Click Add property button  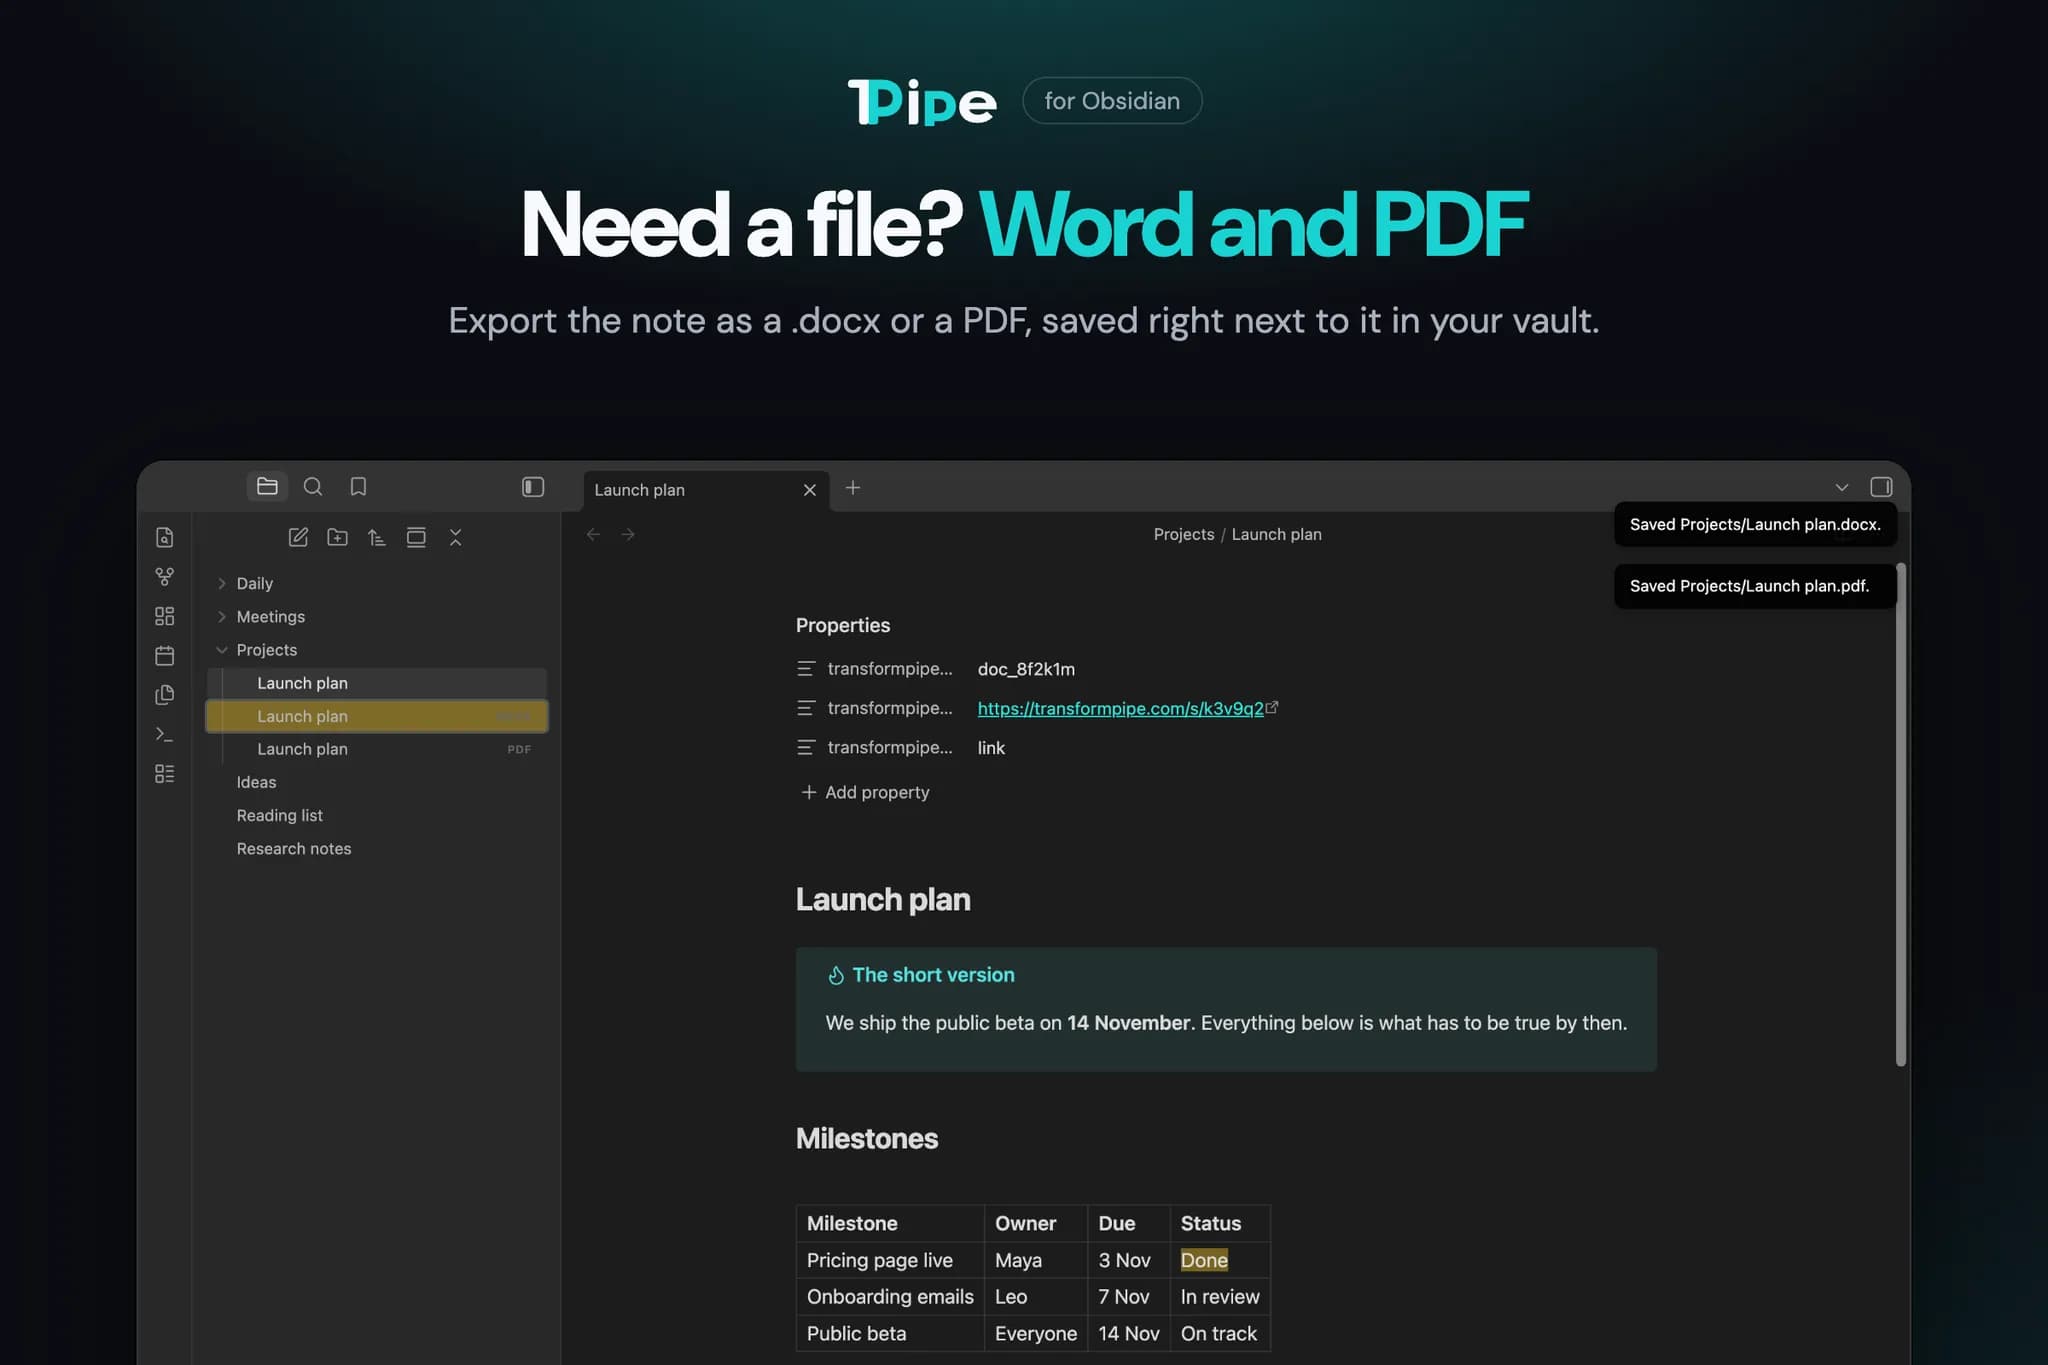(x=866, y=792)
